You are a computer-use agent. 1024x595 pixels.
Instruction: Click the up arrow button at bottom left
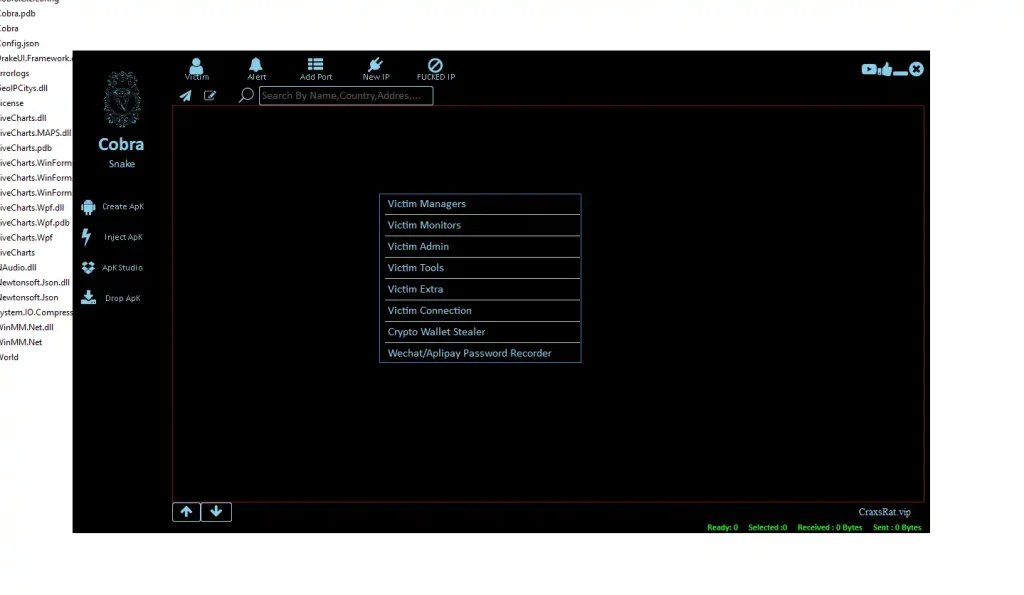click(186, 511)
